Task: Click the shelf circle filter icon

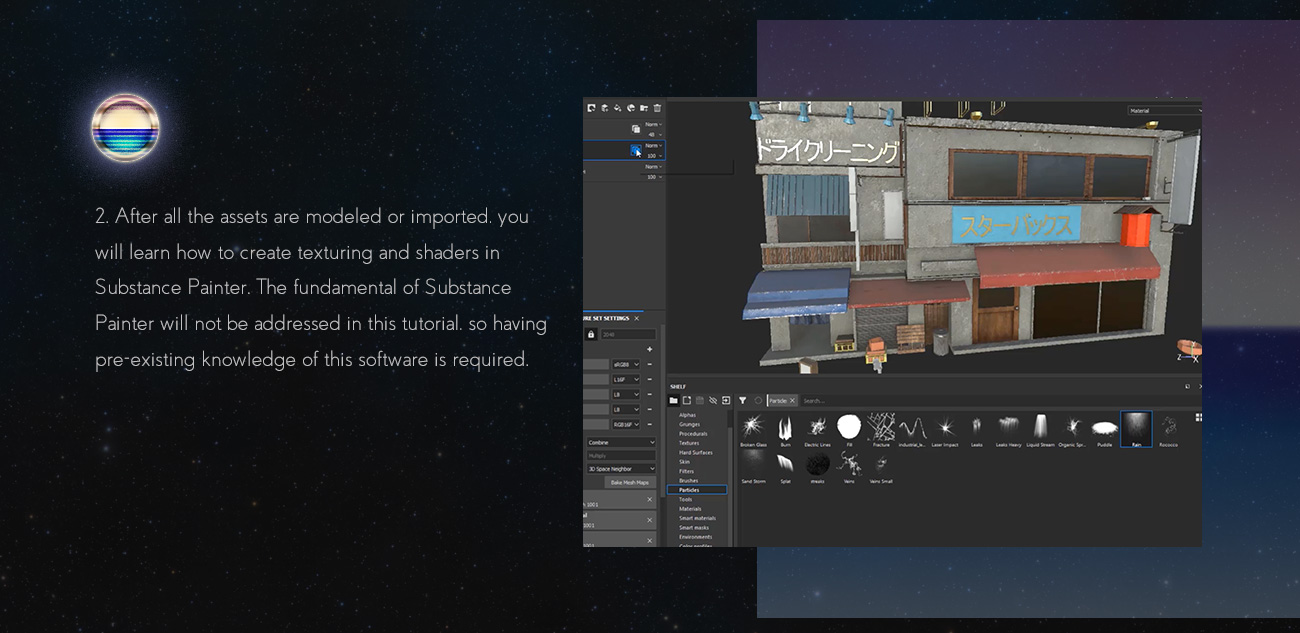Action: point(758,400)
